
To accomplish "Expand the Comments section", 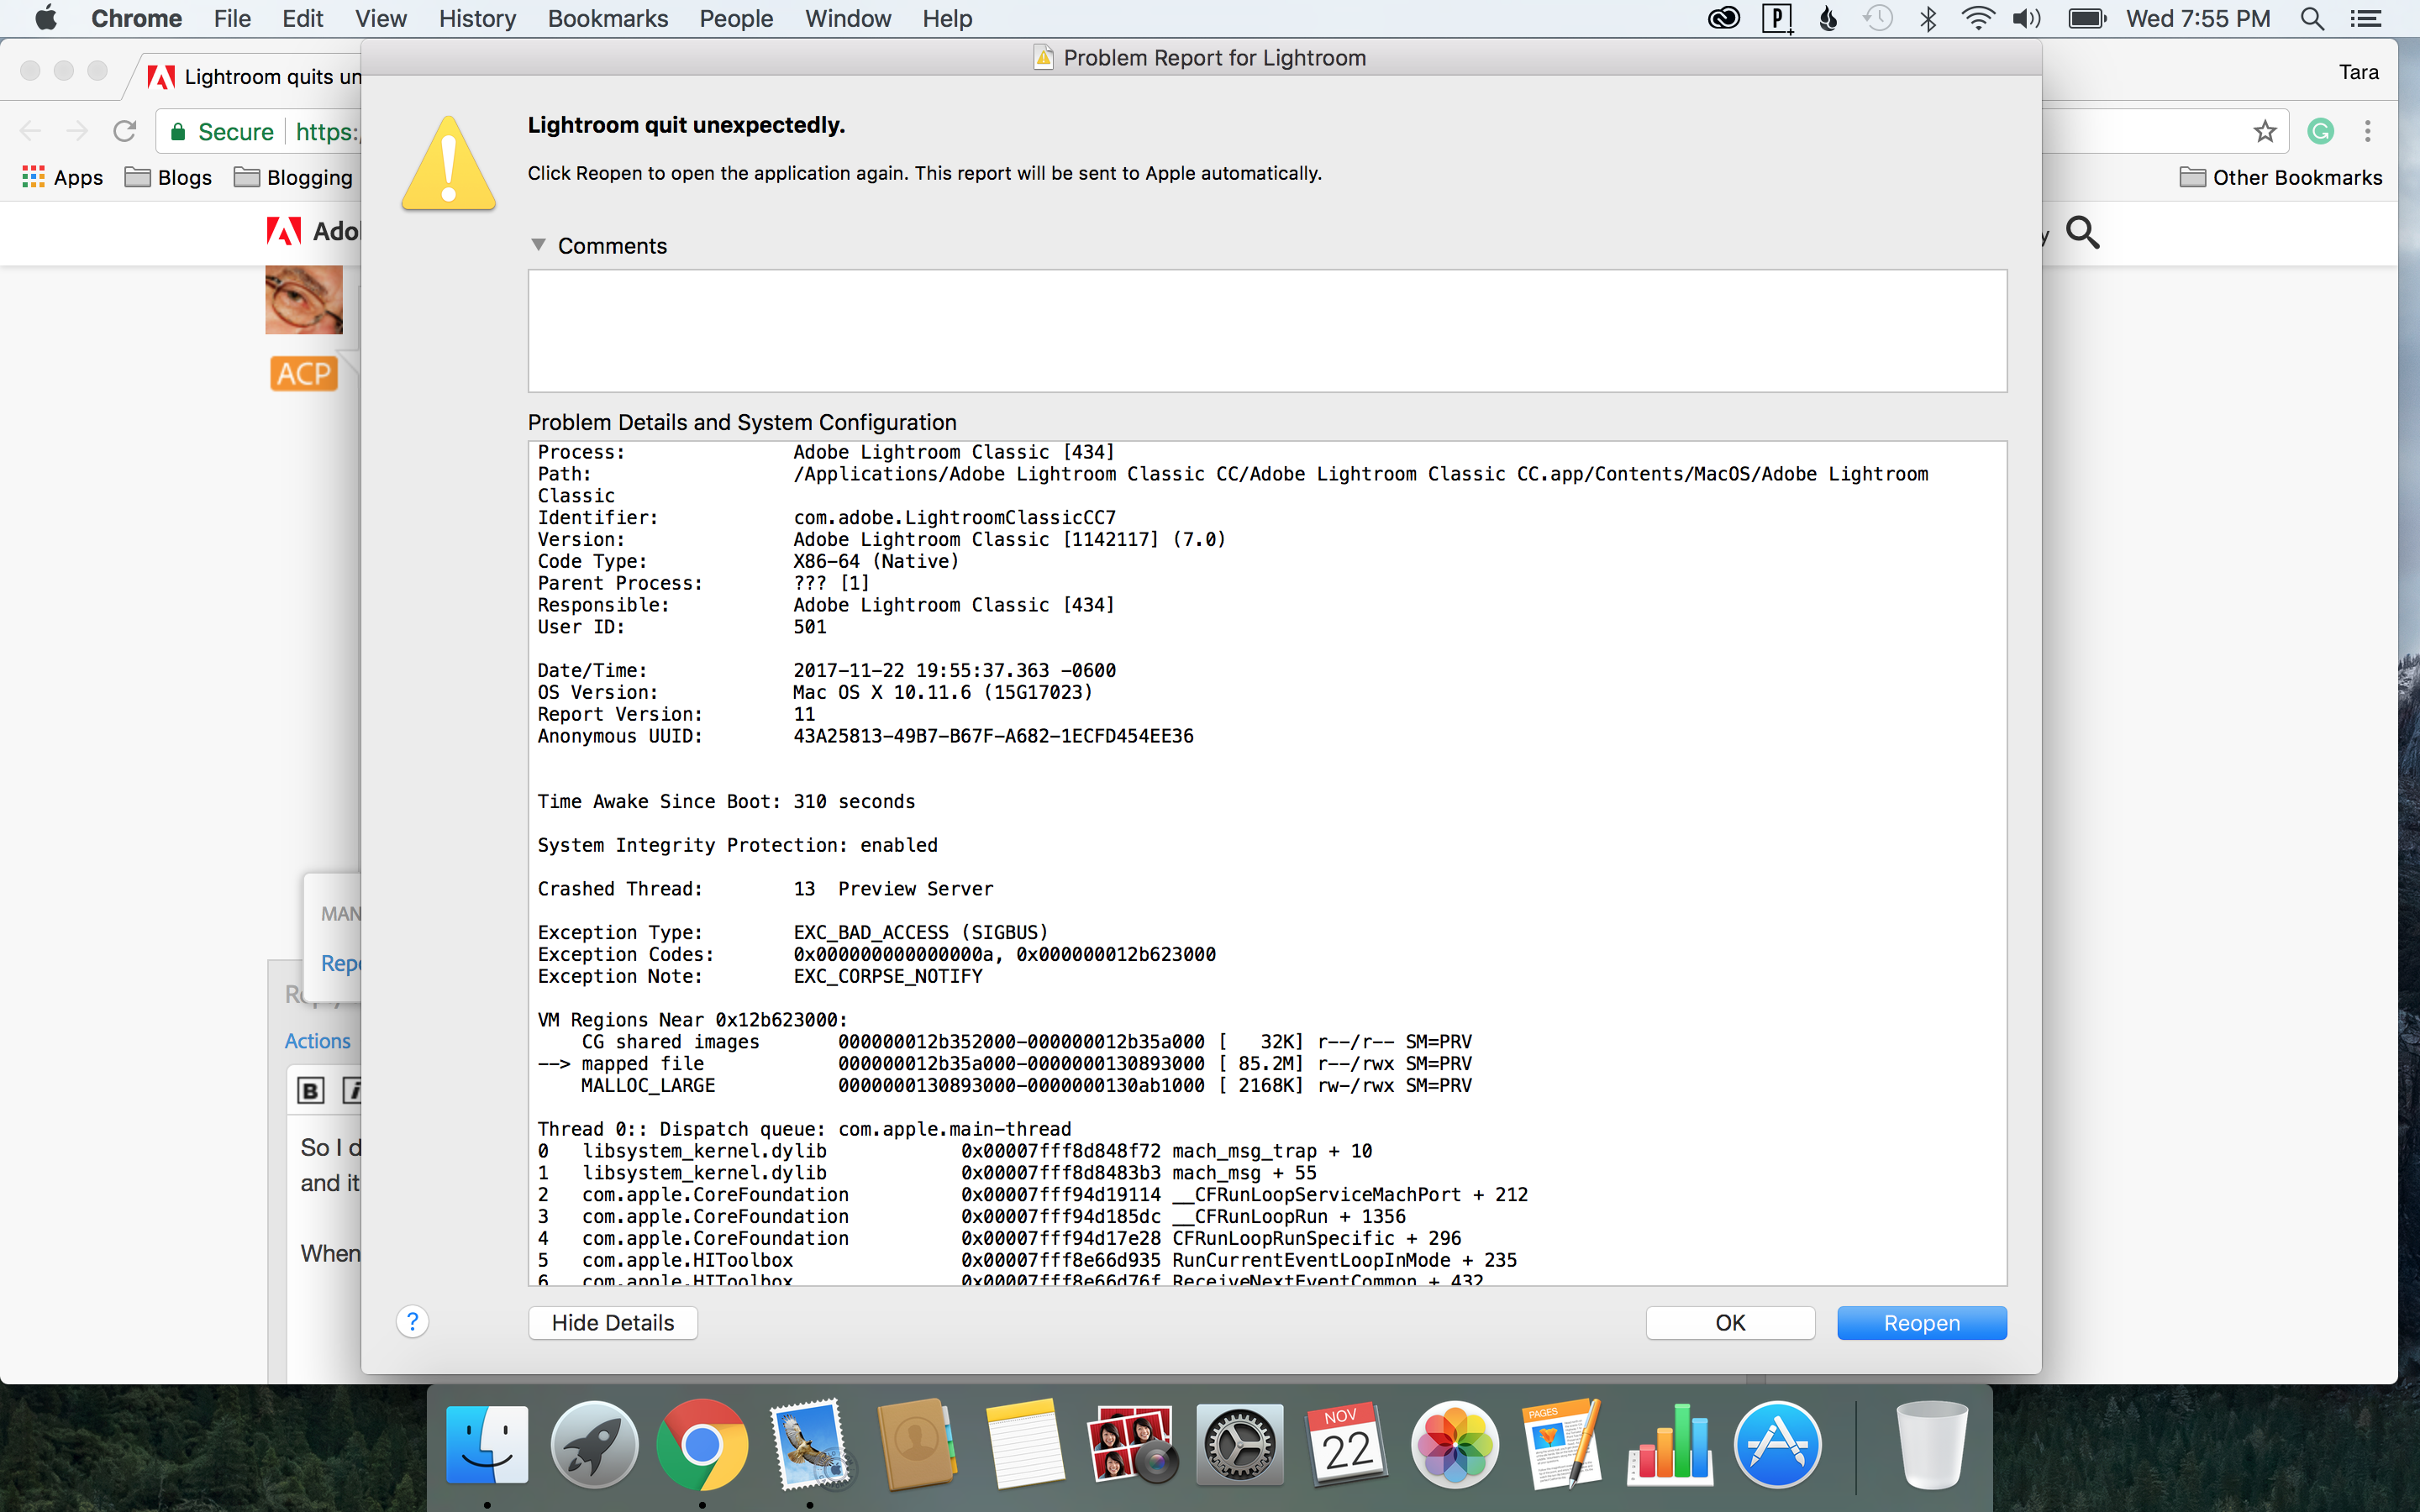I will (540, 245).
